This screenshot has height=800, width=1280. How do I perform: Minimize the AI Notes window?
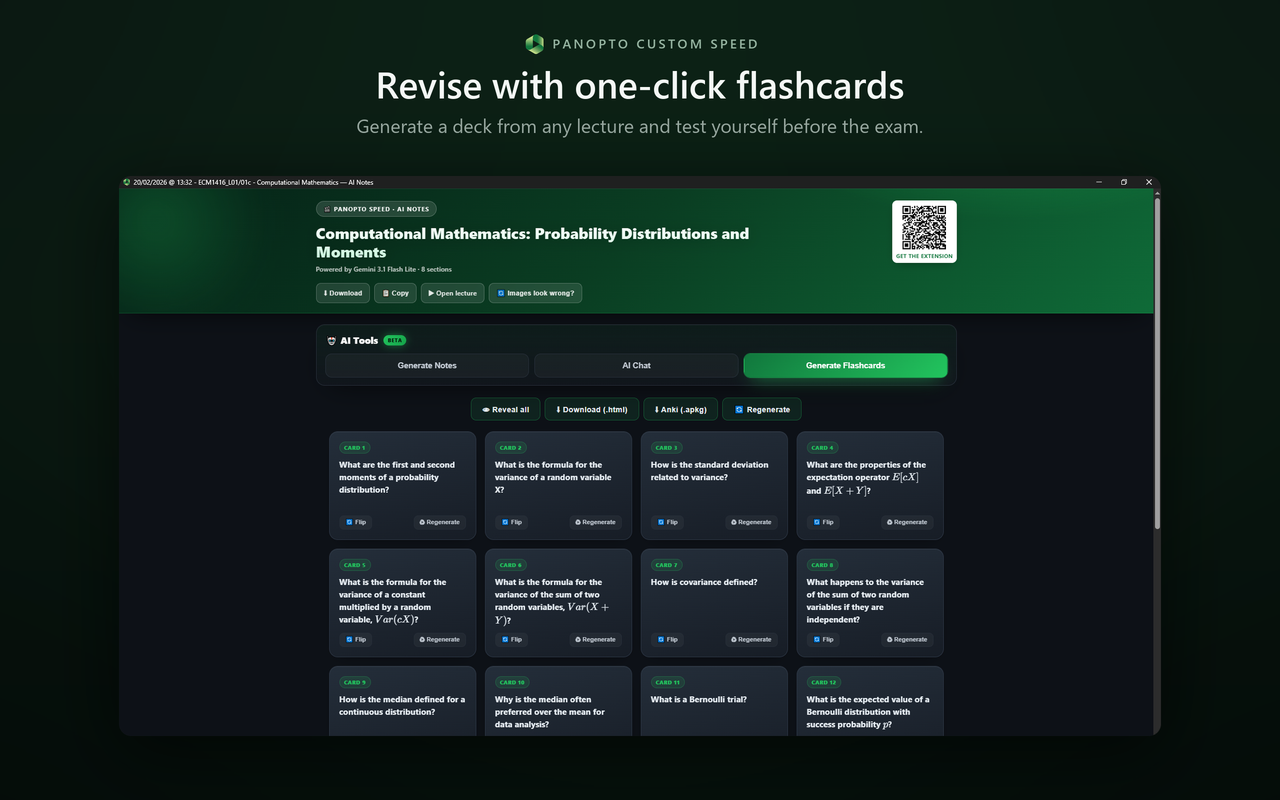tap(1099, 182)
